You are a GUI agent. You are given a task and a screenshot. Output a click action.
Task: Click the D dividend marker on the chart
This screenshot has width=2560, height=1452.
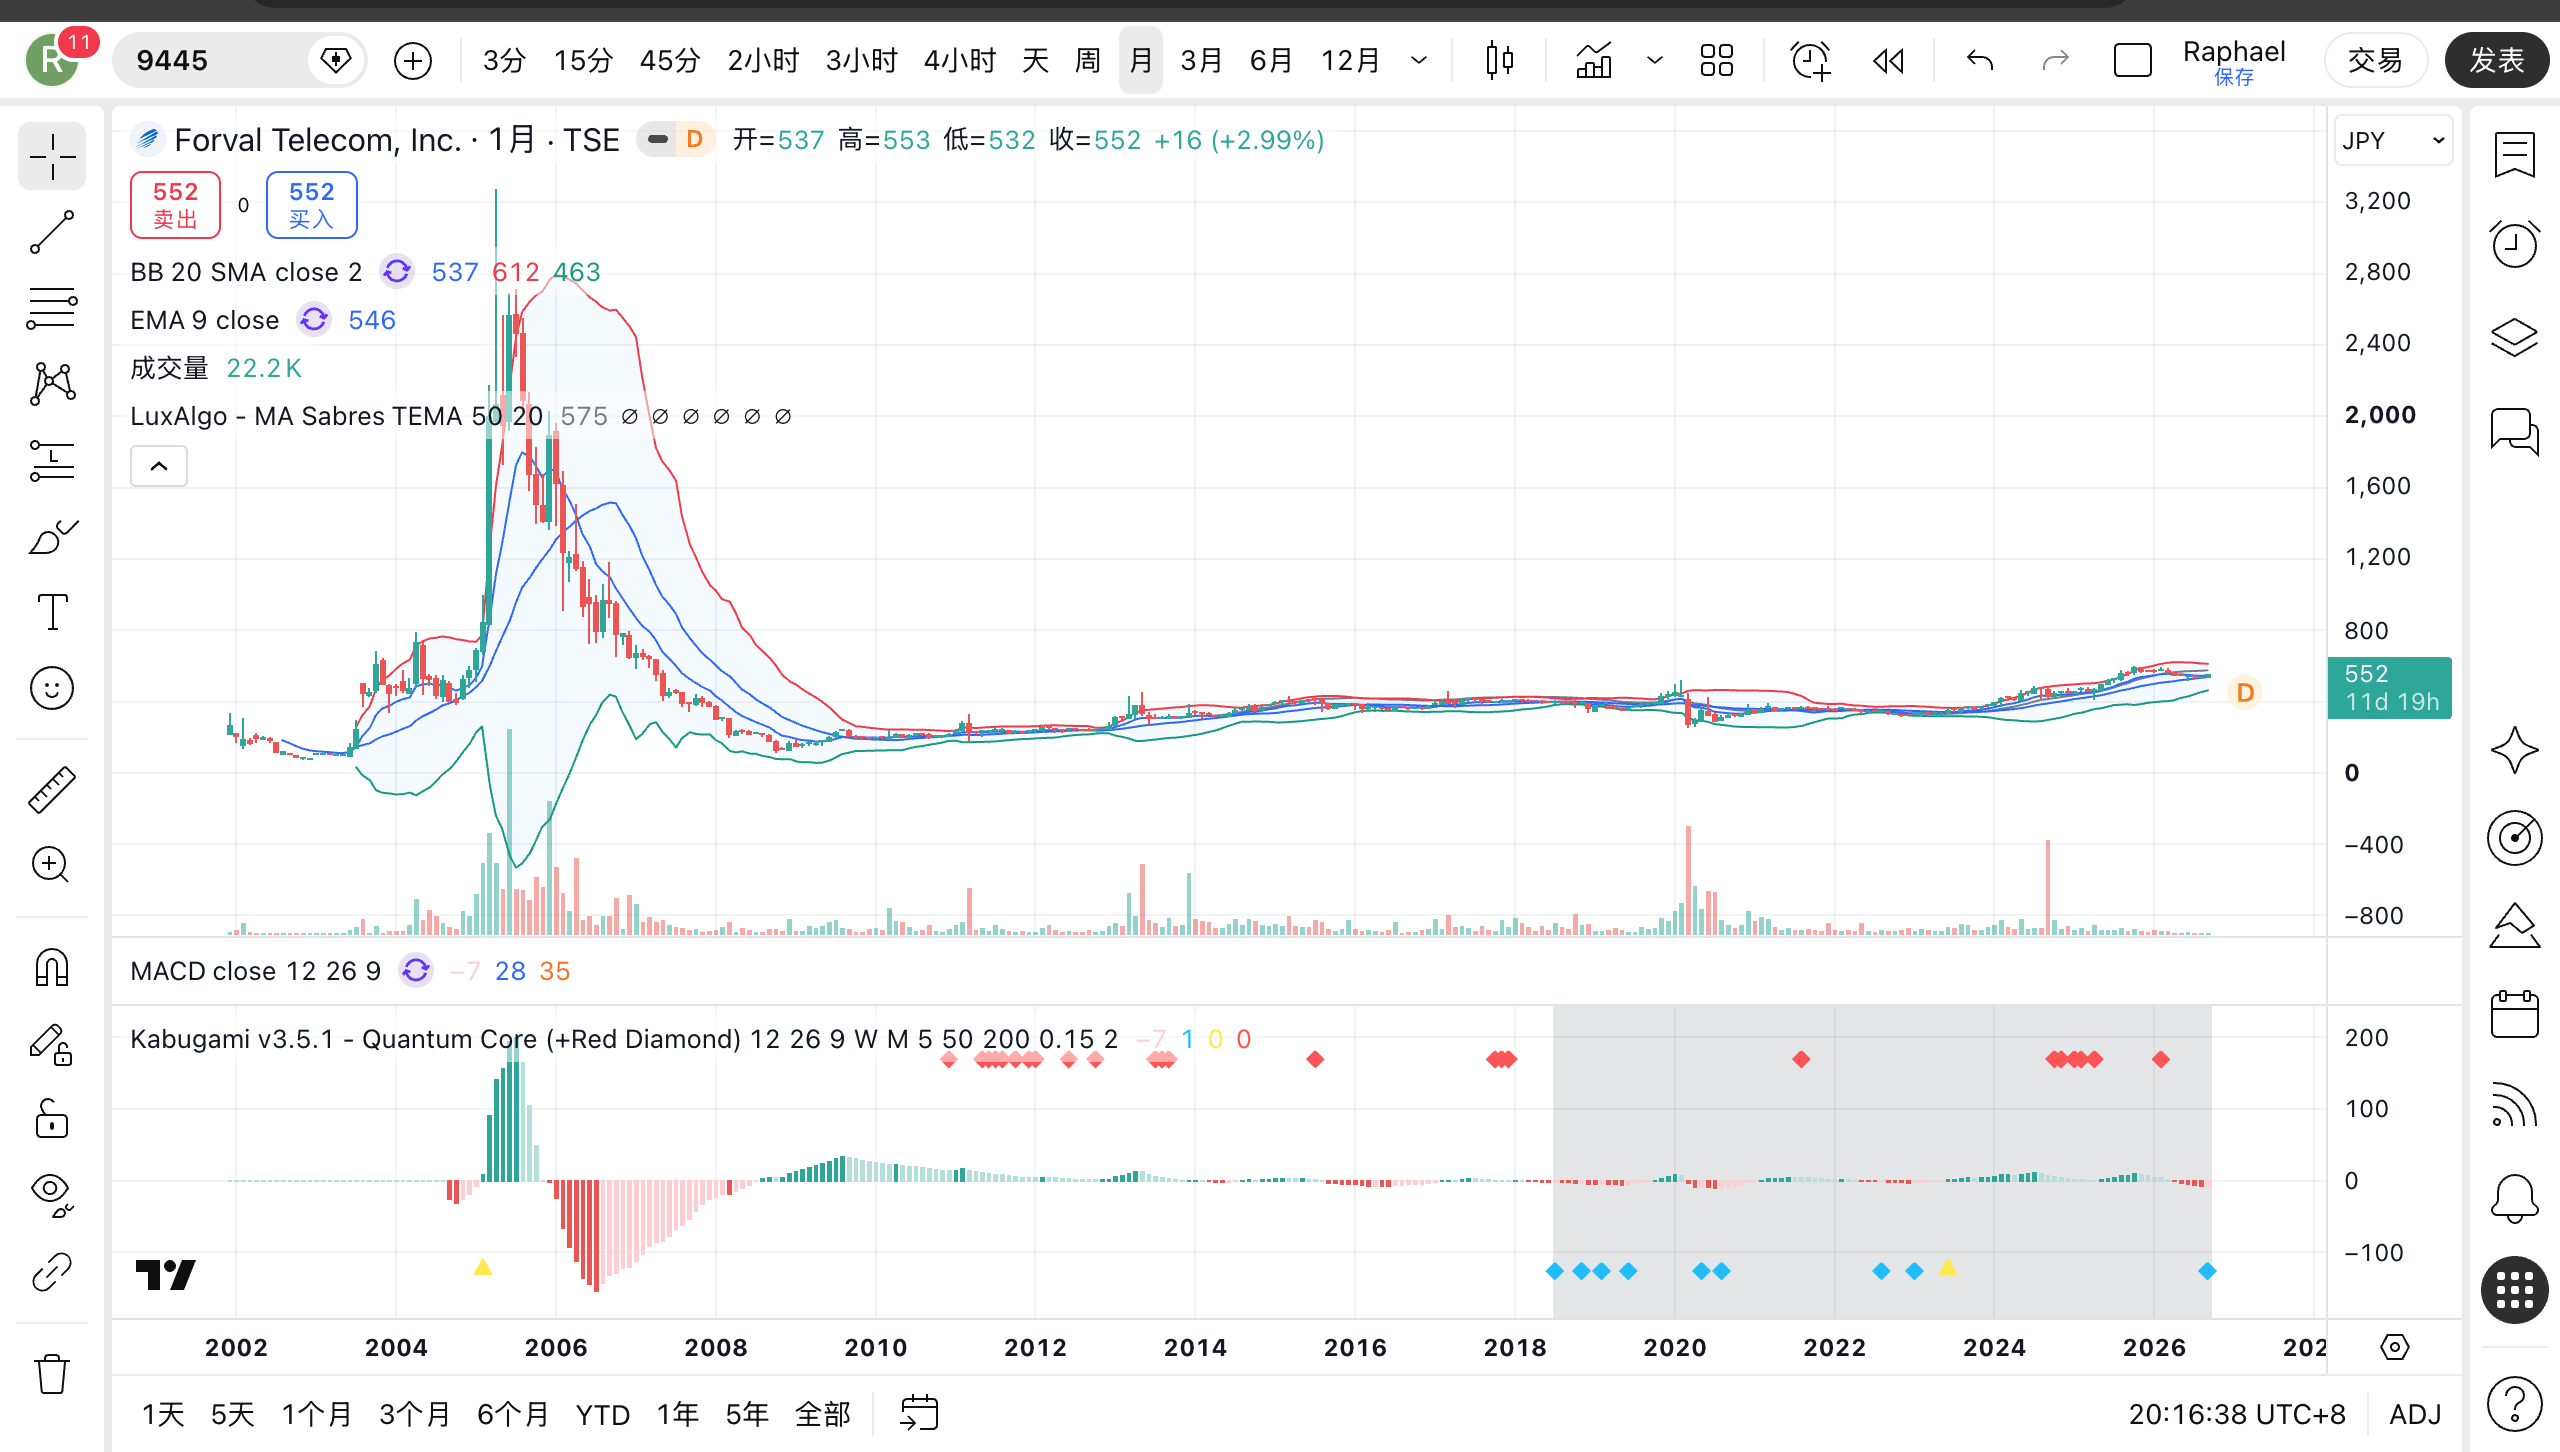[x=2245, y=692]
